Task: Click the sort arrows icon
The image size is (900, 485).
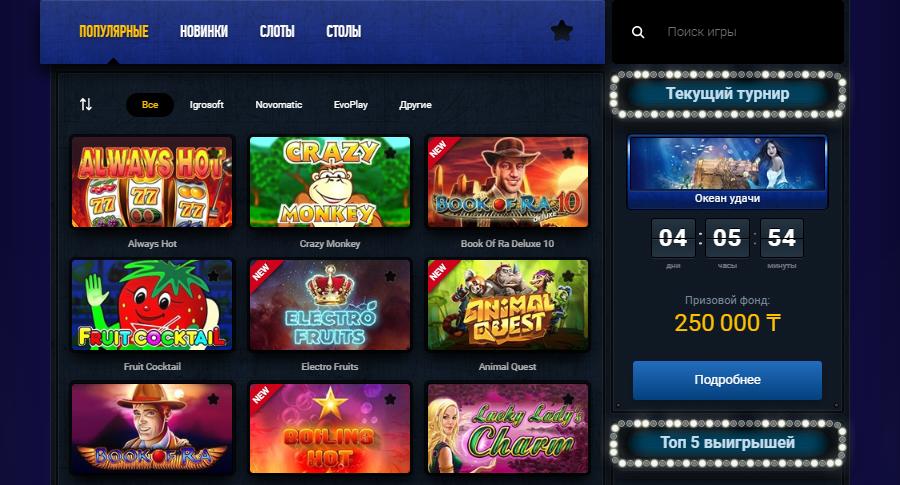Action: (86, 104)
